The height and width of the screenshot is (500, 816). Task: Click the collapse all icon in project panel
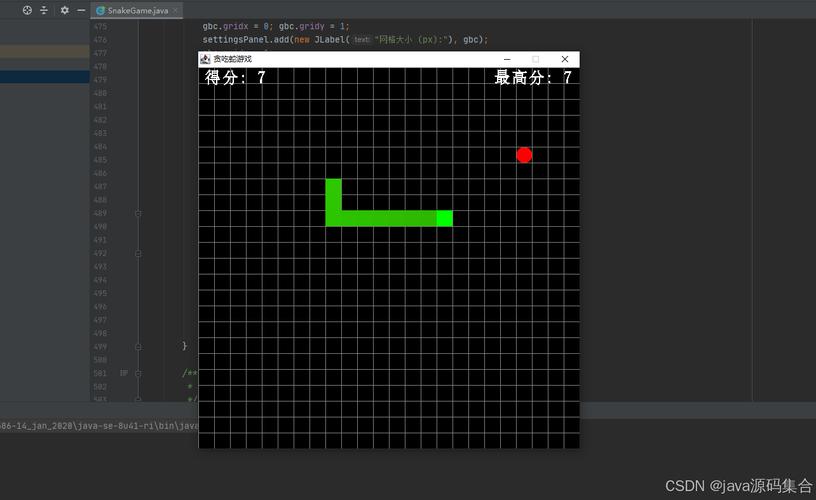[43, 10]
